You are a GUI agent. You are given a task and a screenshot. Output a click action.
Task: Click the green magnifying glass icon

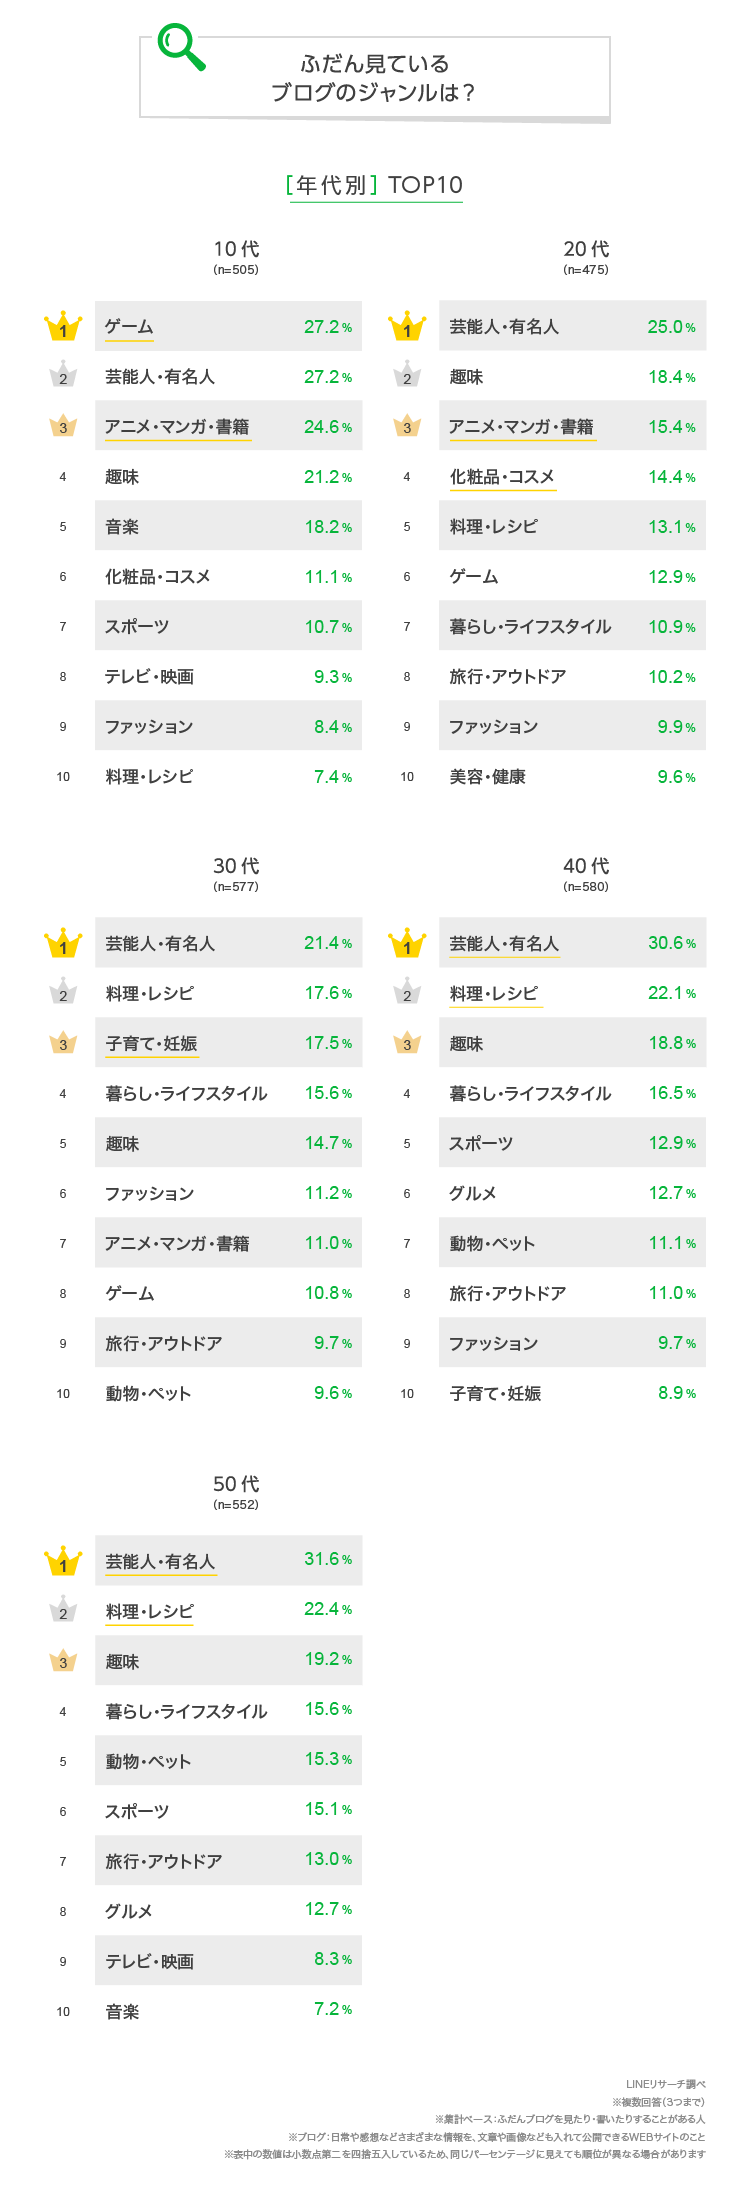180,47
